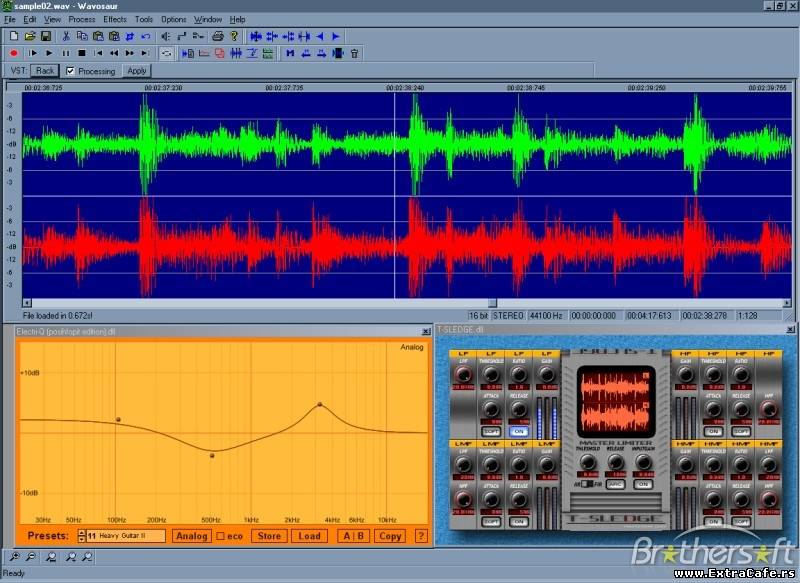Stop playback with the black square button

pyautogui.click(x=82, y=53)
